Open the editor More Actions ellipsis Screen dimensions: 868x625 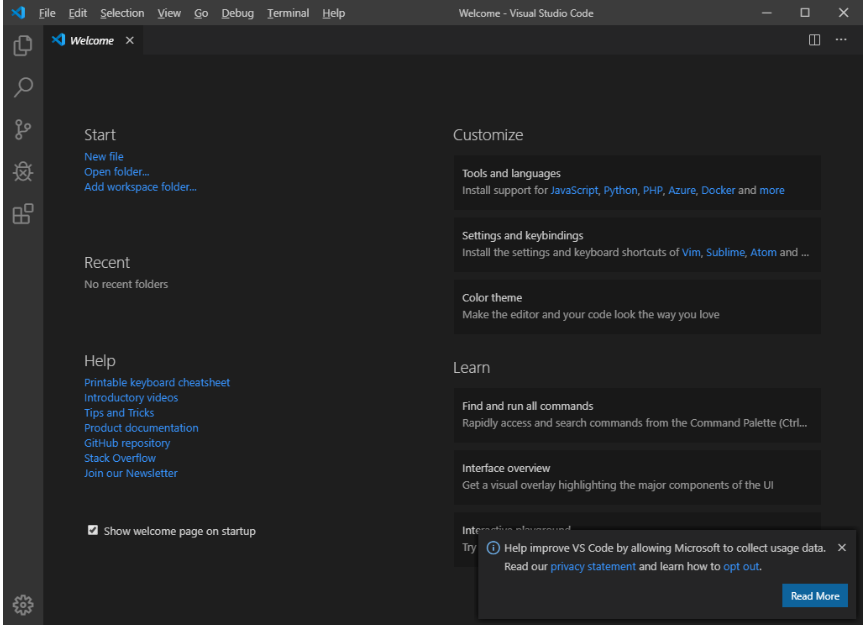point(841,40)
